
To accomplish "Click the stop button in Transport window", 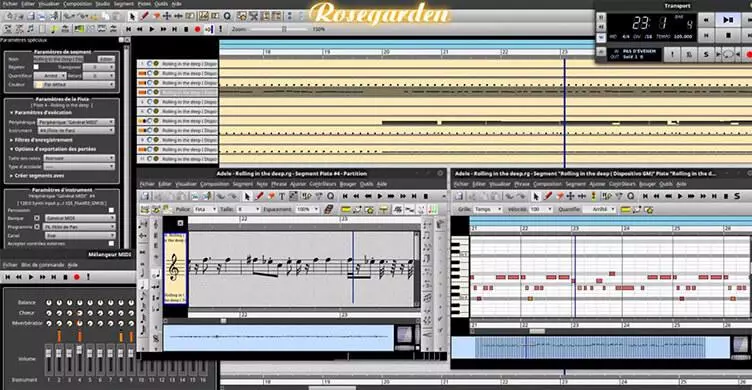I will coord(728,35).
